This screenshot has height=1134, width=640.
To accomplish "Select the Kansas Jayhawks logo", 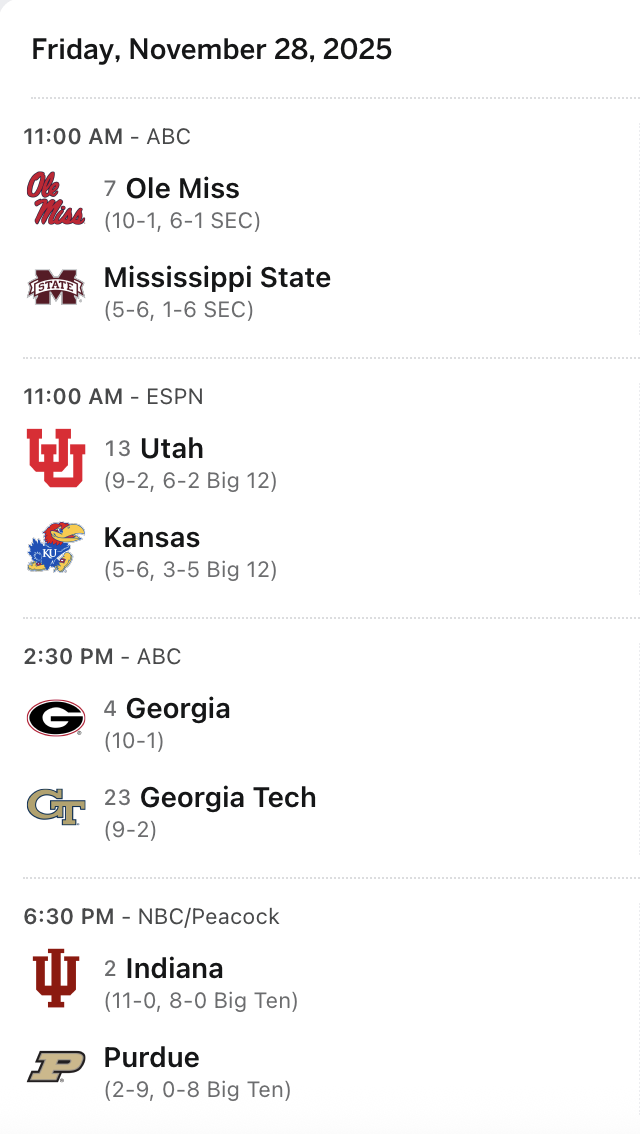I will [x=56, y=547].
